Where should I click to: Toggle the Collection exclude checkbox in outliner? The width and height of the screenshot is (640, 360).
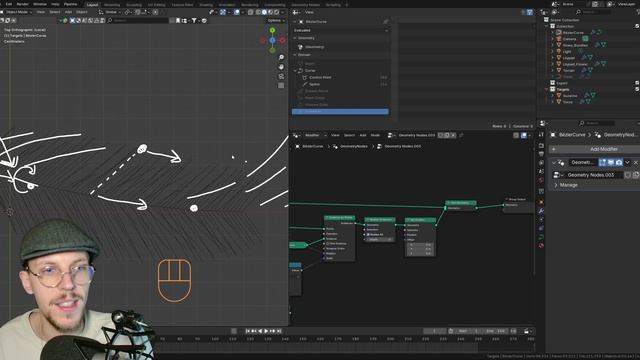(x=637, y=26)
